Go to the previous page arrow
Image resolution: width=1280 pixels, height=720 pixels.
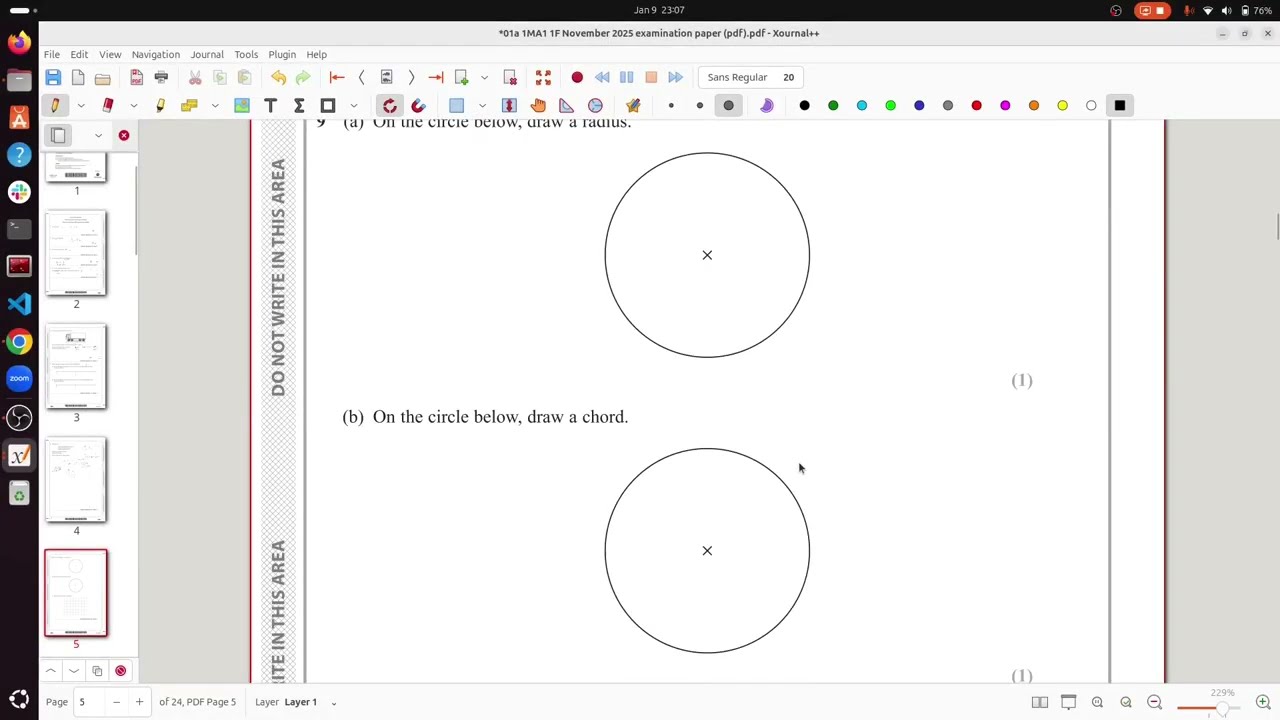[x=361, y=77]
